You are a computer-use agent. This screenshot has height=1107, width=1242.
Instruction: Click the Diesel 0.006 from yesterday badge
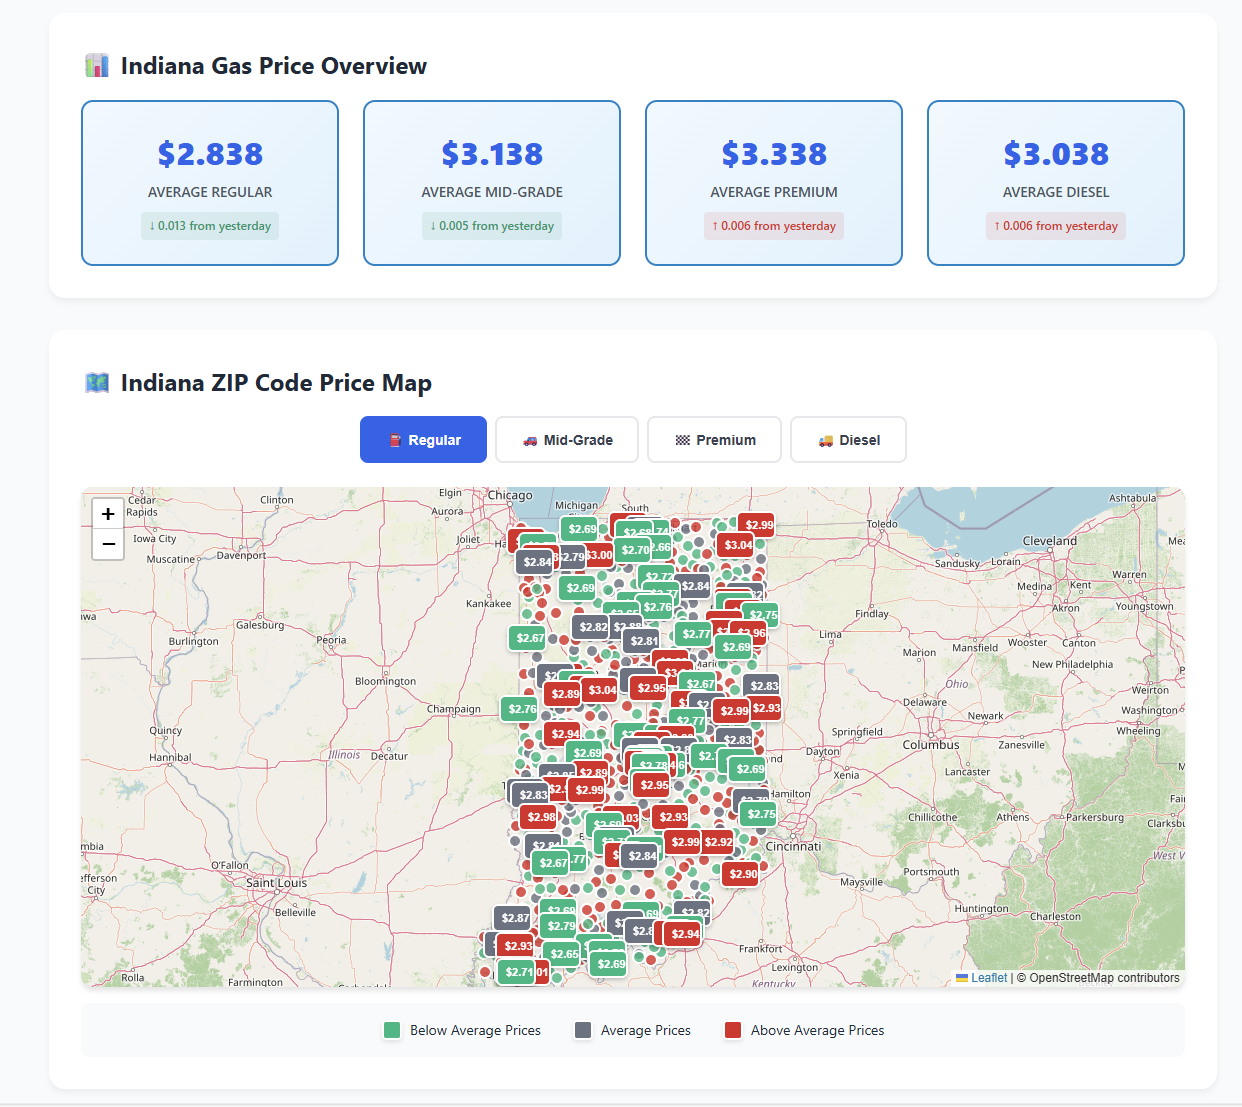[1056, 226]
